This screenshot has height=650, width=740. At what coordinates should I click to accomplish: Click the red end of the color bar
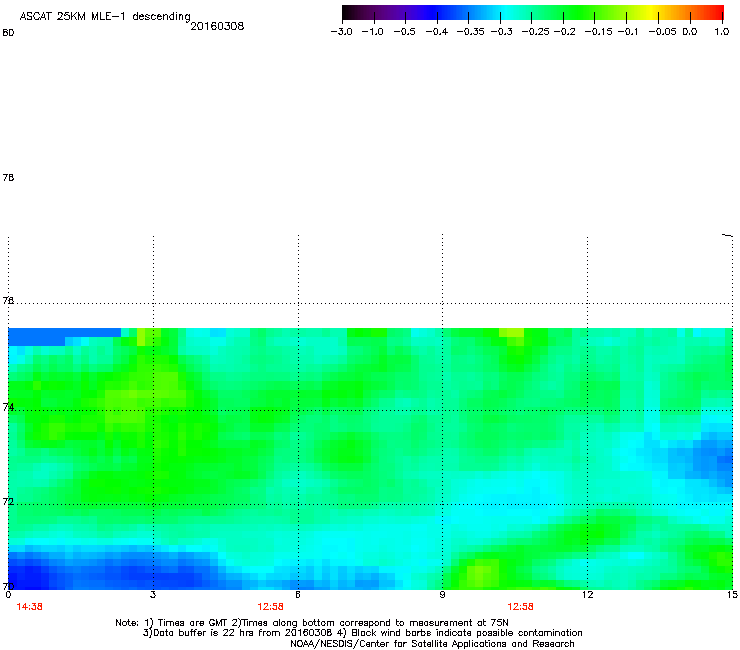click(x=715, y=13)
